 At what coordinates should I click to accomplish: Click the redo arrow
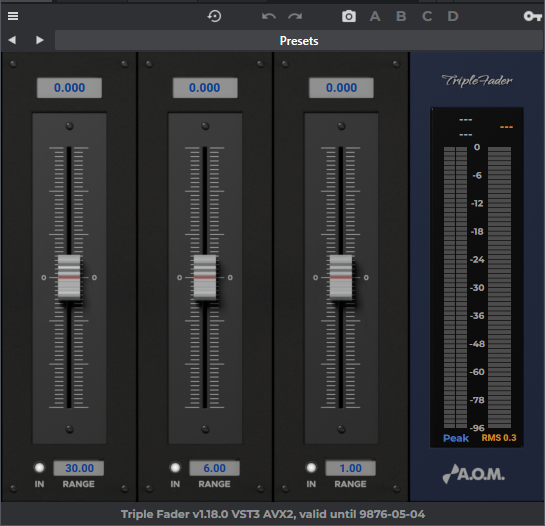tap(295, 16)
